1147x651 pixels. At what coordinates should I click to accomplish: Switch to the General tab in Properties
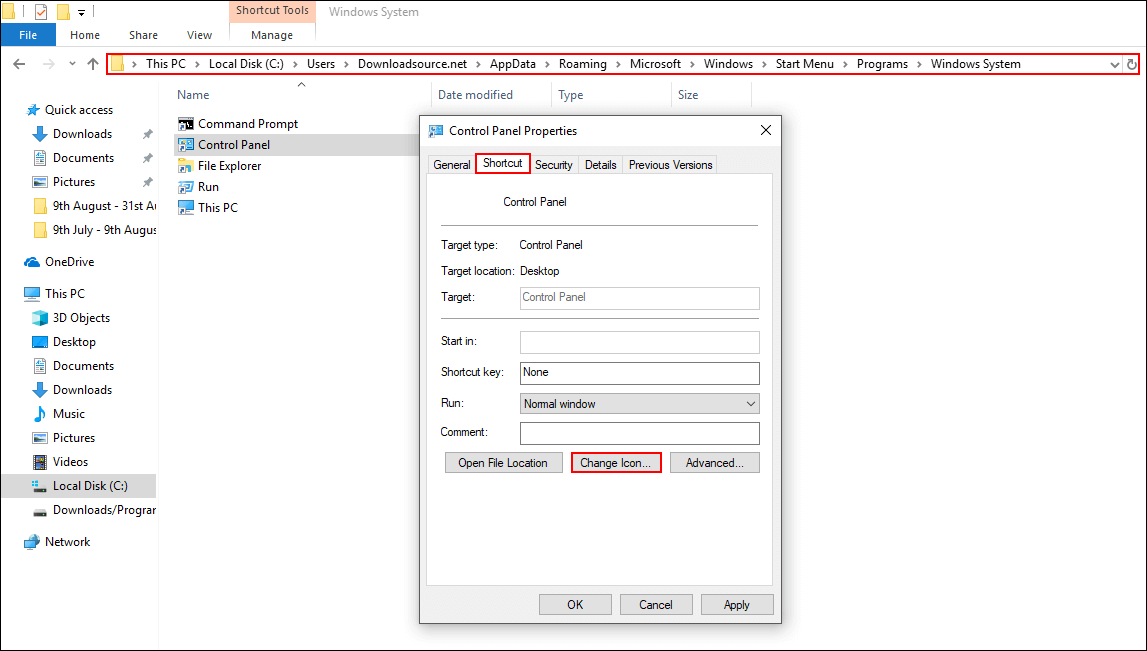(x=452, y=165)
